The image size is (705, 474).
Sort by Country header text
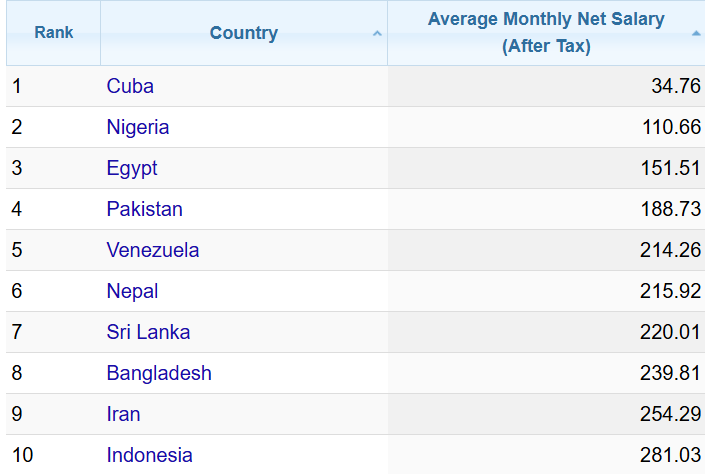pyautogui.click(x=243, y=33)
